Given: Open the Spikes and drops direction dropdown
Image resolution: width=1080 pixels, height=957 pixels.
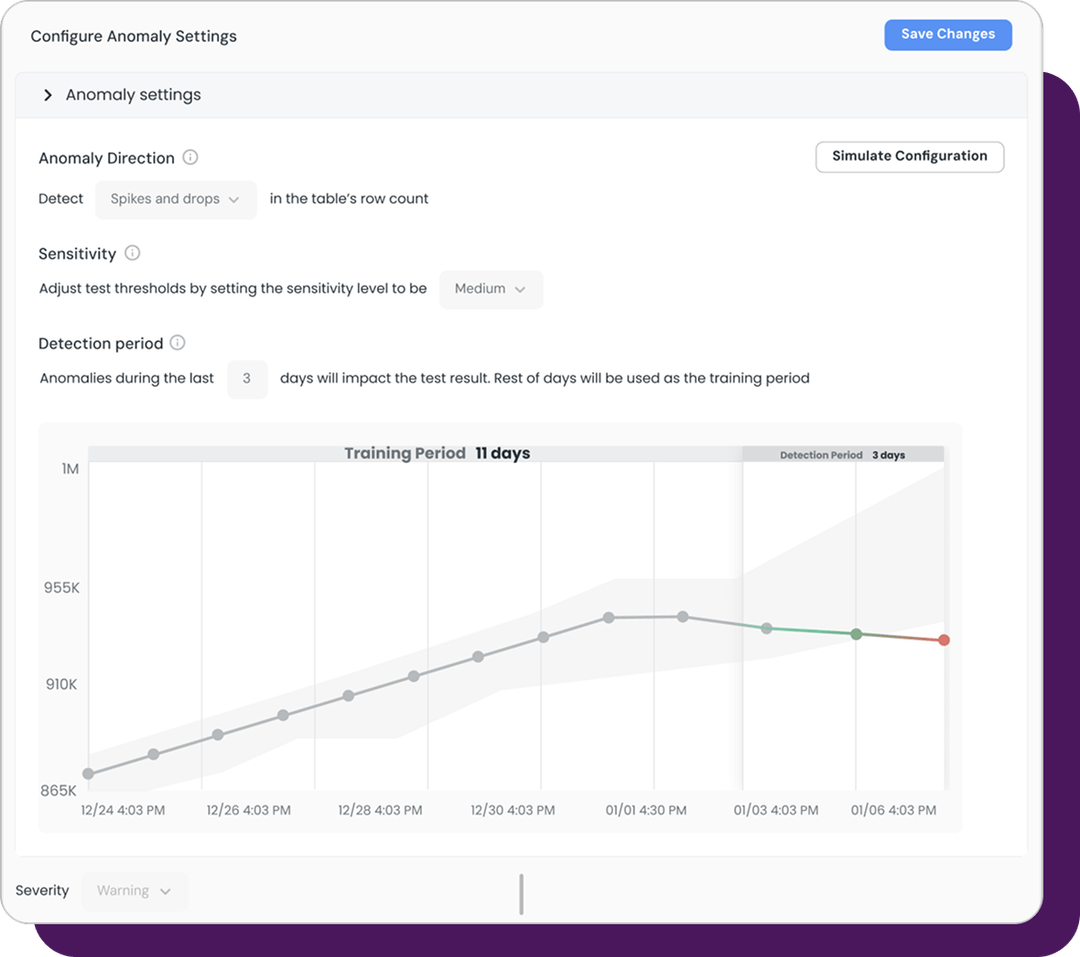Looking at the screenshot, I should coord(175,199).
